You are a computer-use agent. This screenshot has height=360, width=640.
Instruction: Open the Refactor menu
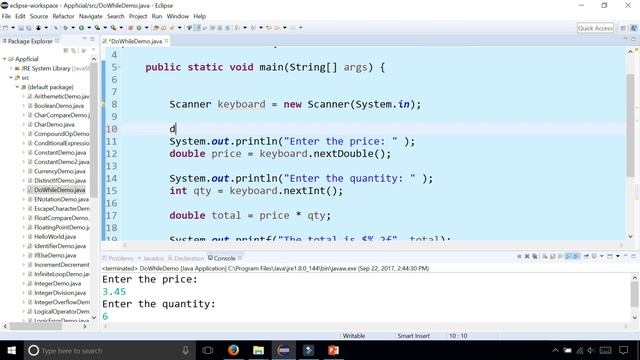[63, 16]
